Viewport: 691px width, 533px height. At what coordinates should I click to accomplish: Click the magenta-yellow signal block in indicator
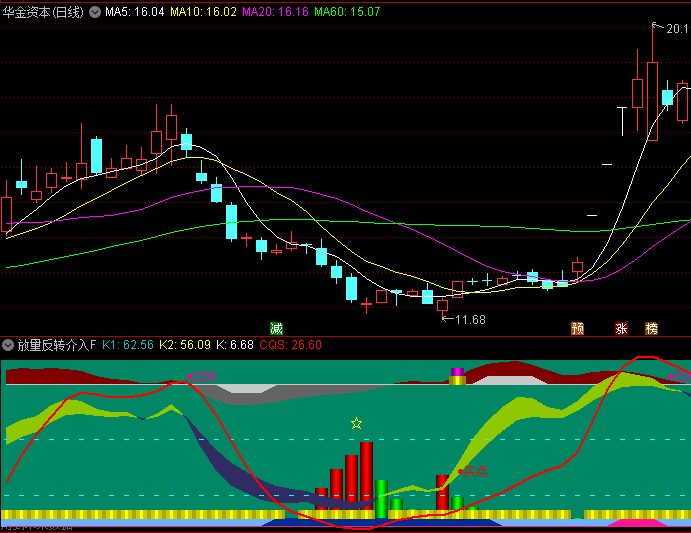(457, 376)
